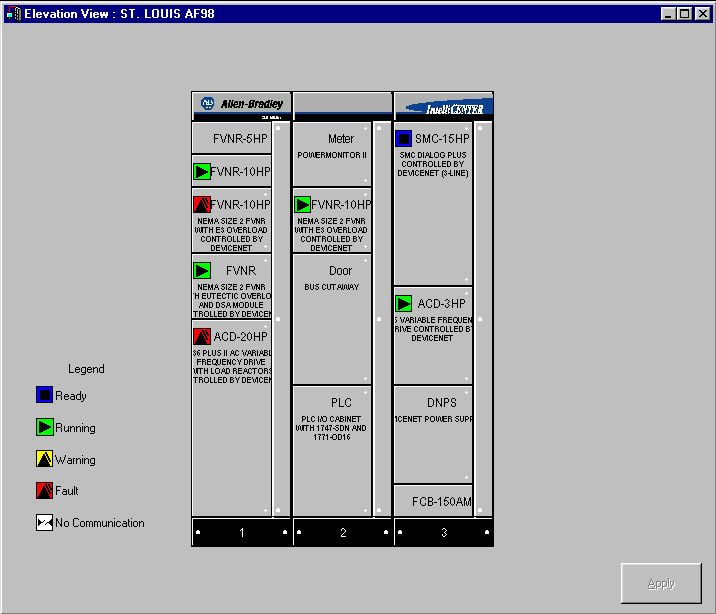
Task: Select the PLC I/O cabinet unit
Action: coord(332,451)
